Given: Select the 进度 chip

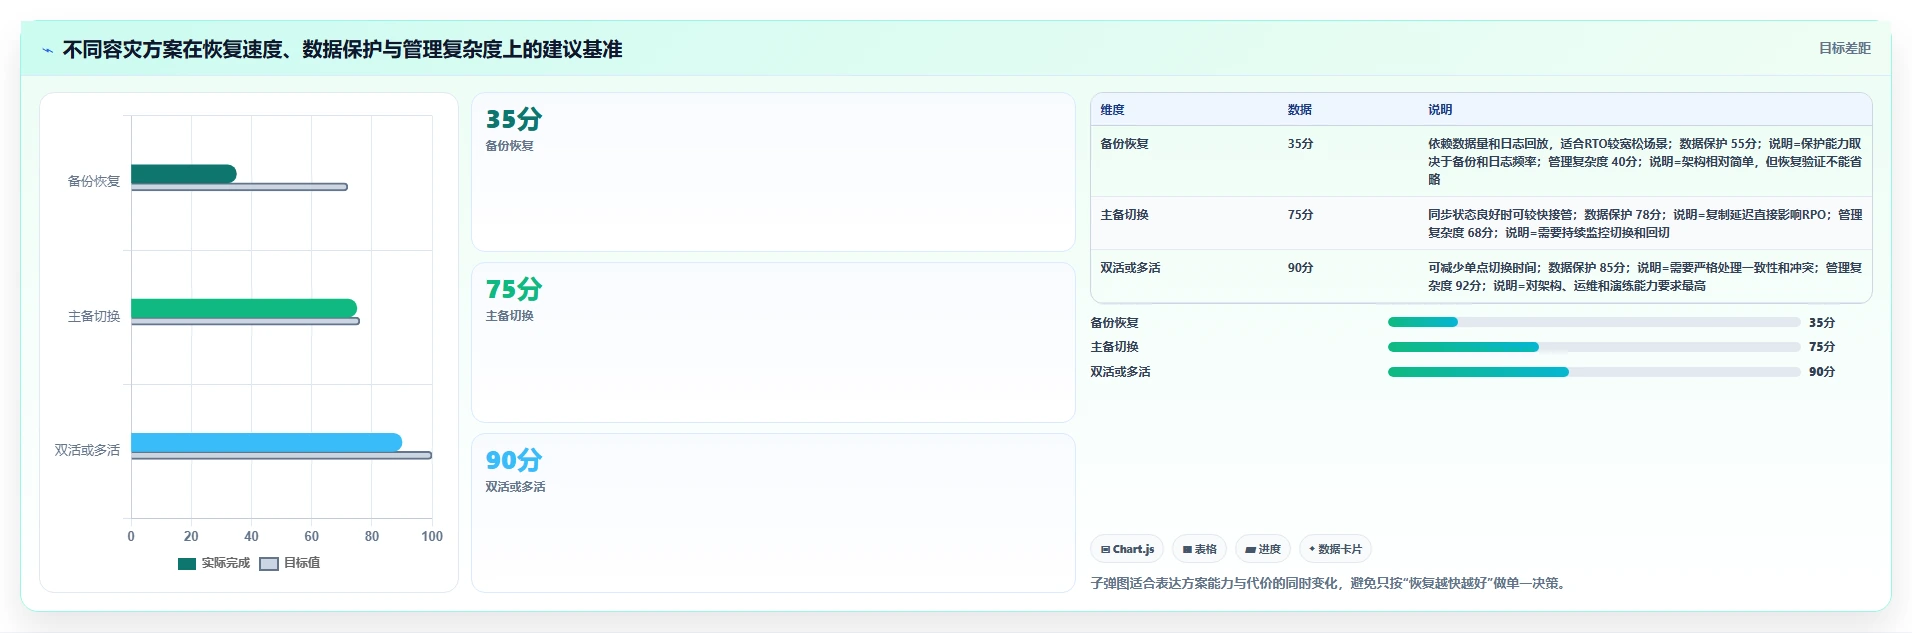Looking at the screenshot, I should pos(1263,549).
